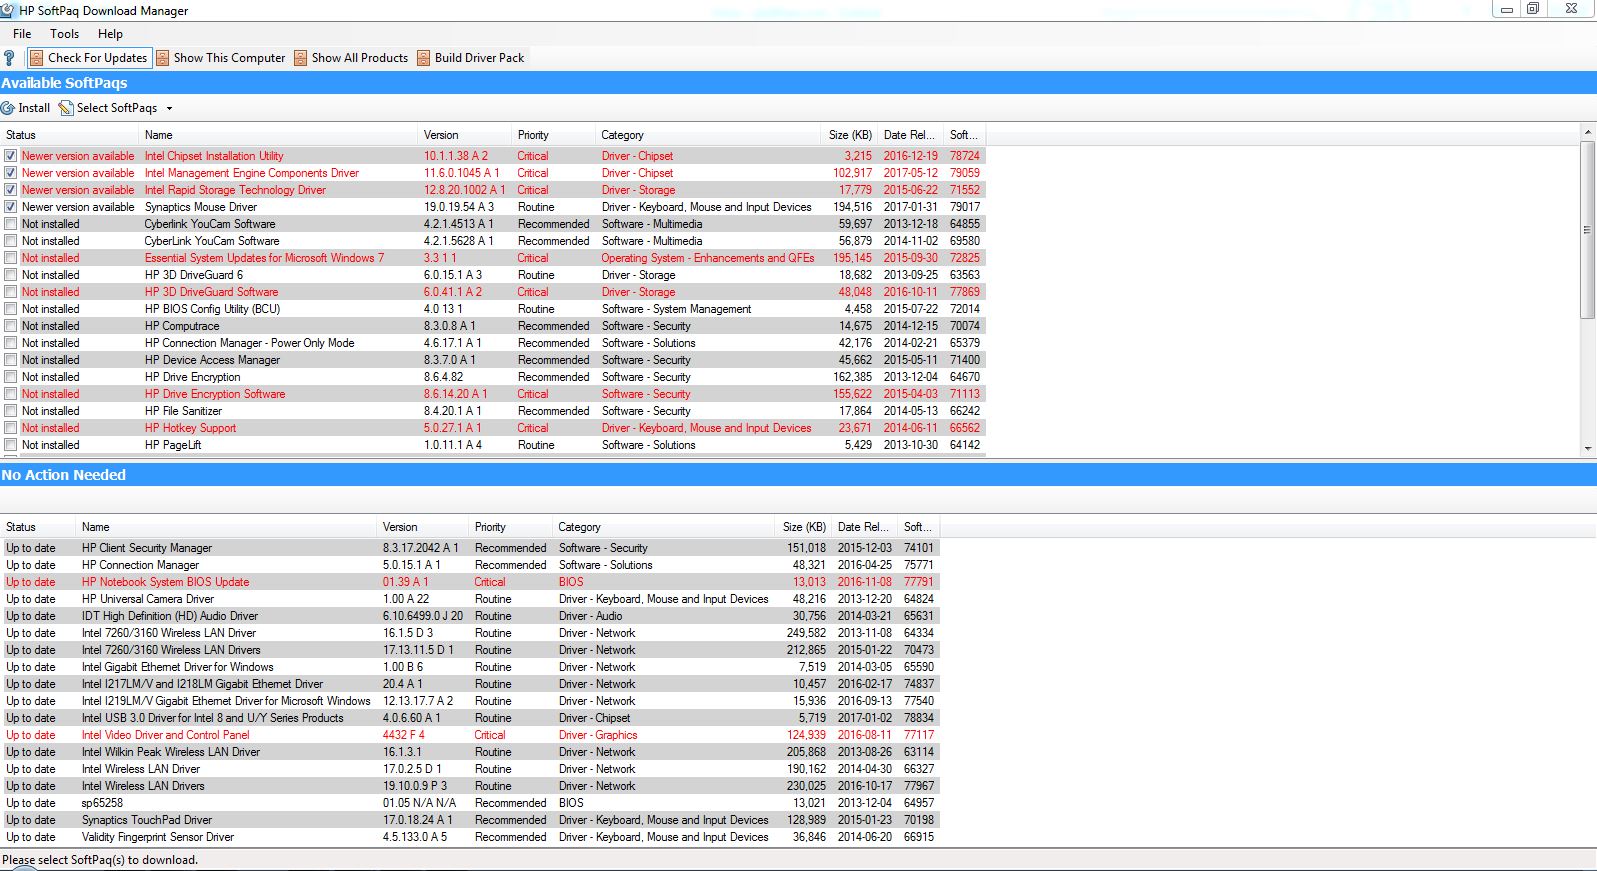Check HP Hotkey Support checkbox
The width and height of the screenshot is (1597, 871).
coord(11,428)
